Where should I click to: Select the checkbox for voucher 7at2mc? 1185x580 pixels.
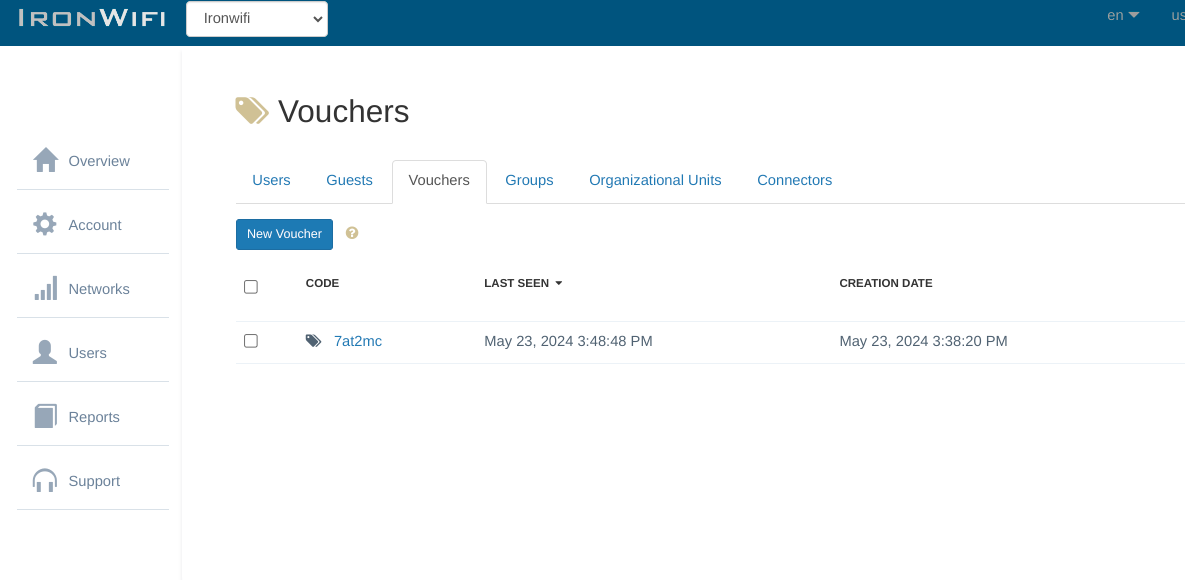pyautogui.click(x=250, y=340)
